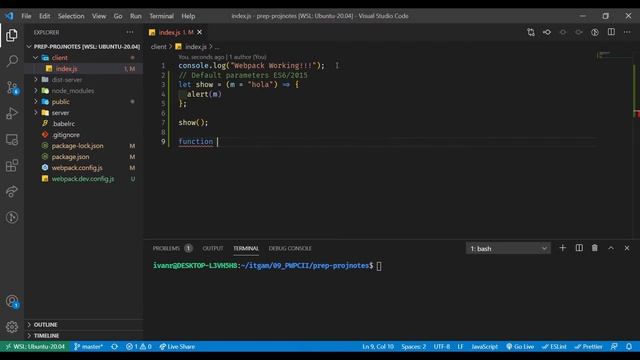Expand the server folder

[x=83, y=113]
